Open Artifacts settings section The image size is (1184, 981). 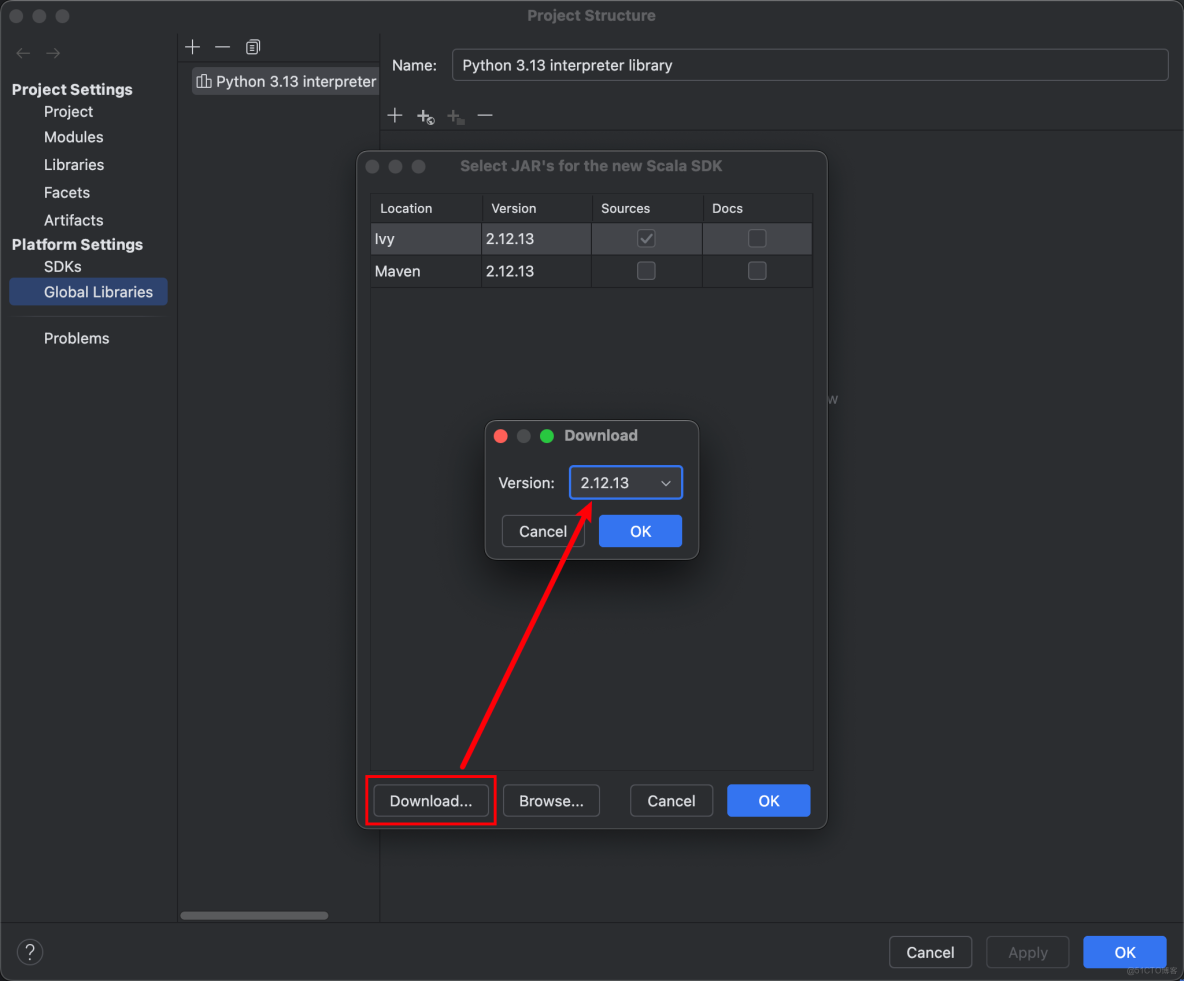point(73,221)
